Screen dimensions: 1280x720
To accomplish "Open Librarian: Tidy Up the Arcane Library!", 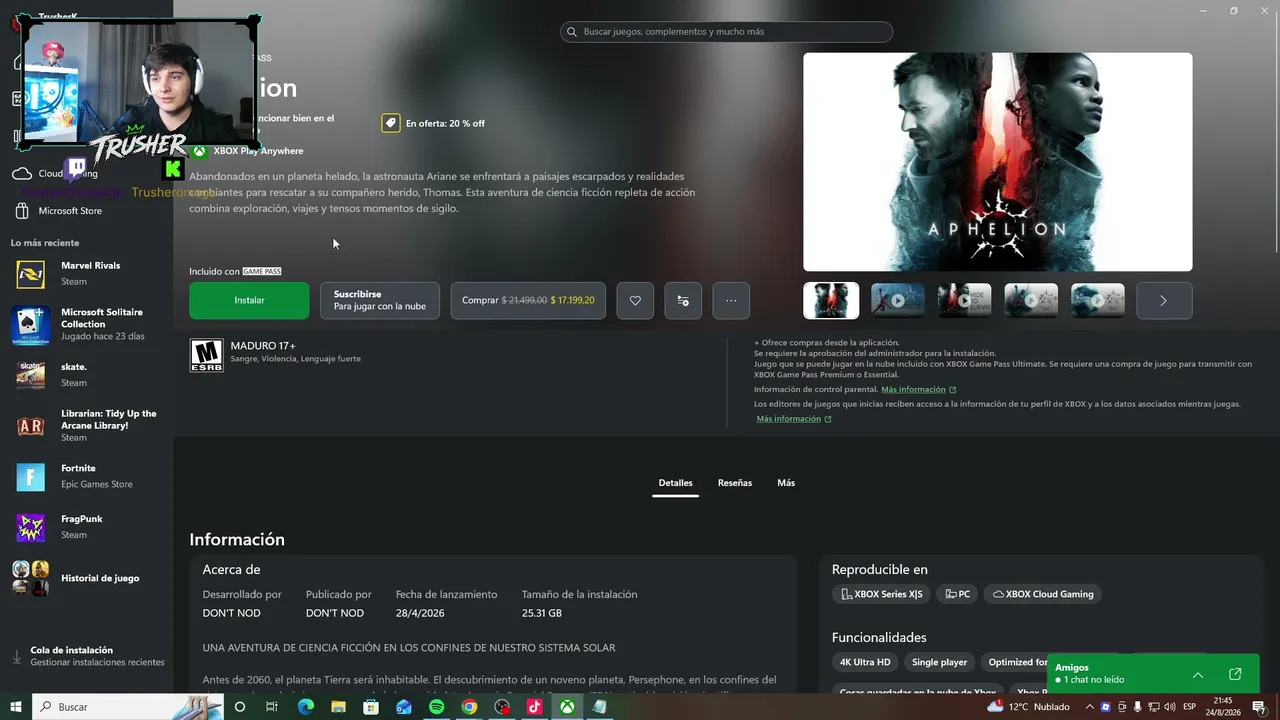I will point(86,425).
